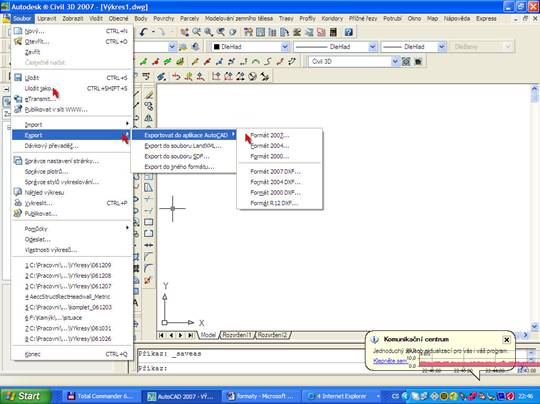Open Workspace settings icon beside Civil 3D
Screen dimensions: 540x404
tap(406, 62)
